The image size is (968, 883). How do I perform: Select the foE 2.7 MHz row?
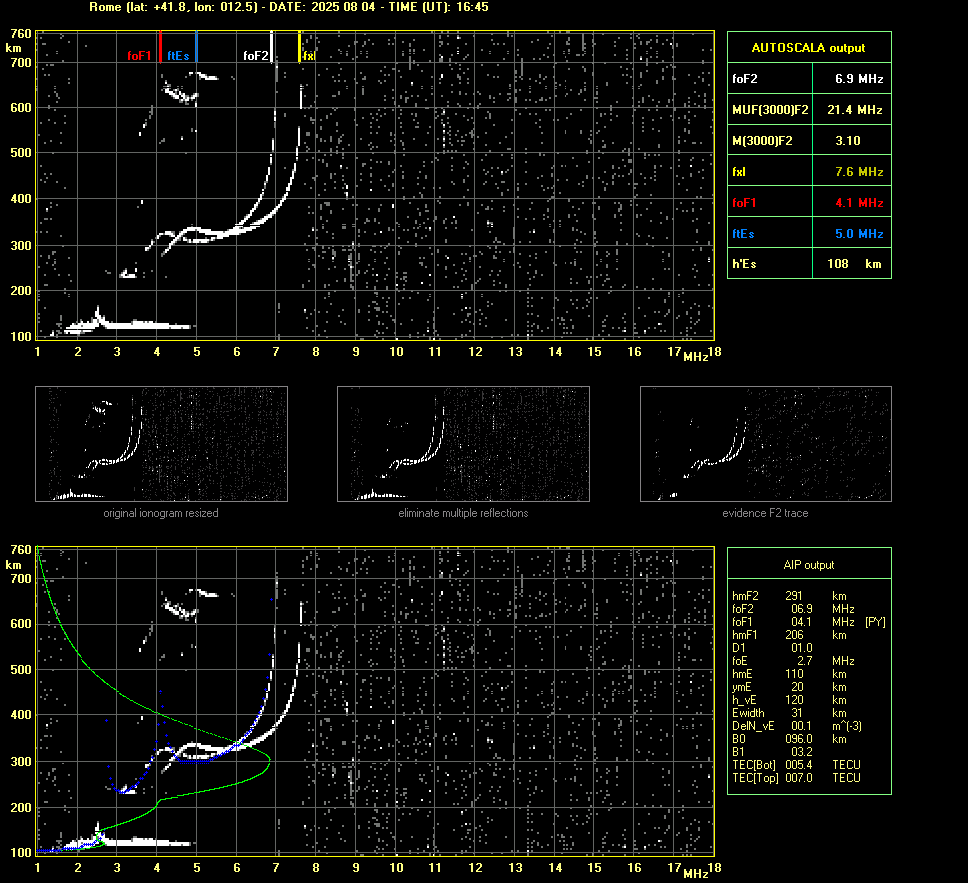tap(793, 661)
